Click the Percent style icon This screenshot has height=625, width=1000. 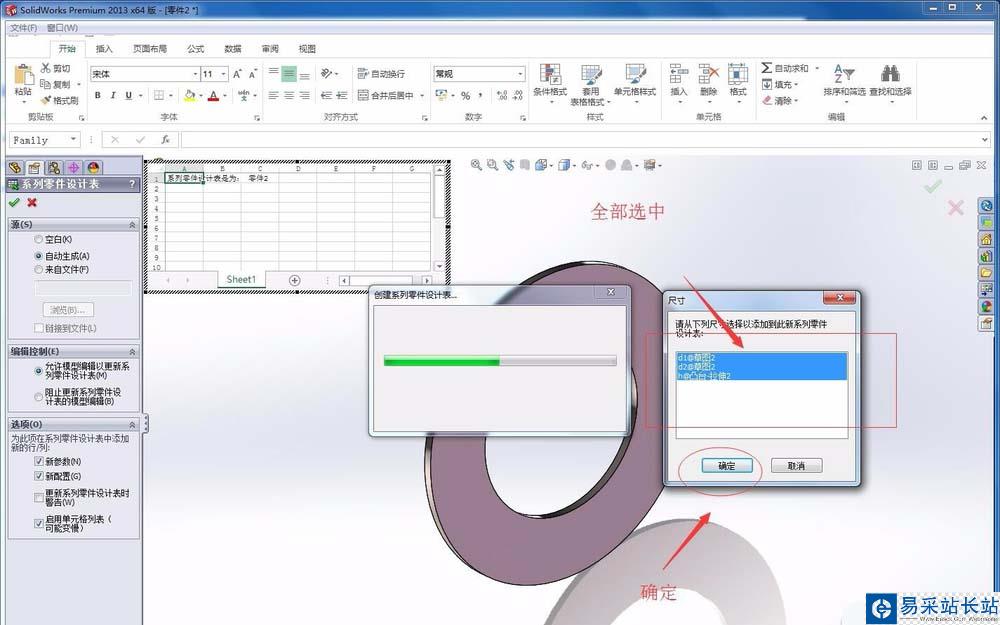click(466, 96)
